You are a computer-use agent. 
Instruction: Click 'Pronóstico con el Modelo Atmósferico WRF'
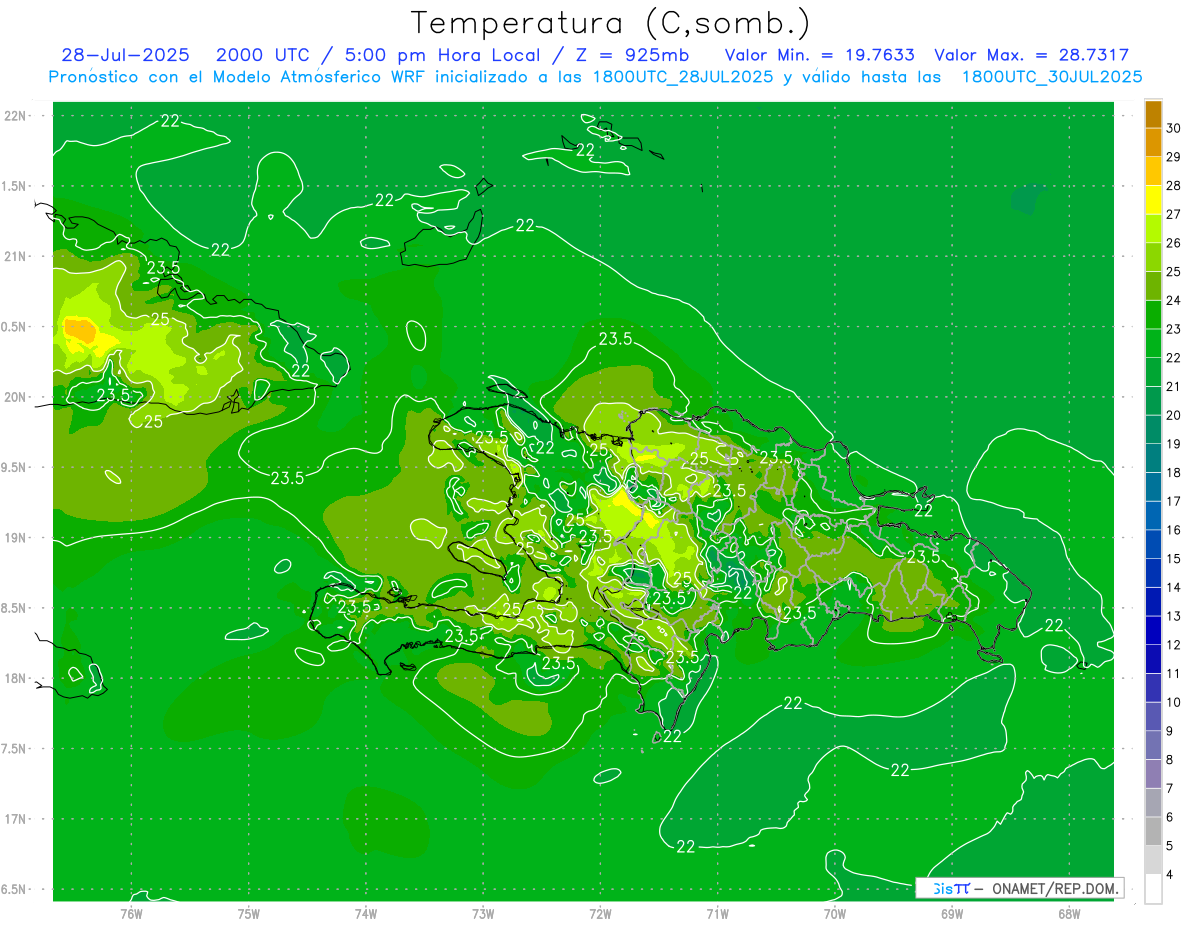(x=235, y=77)
